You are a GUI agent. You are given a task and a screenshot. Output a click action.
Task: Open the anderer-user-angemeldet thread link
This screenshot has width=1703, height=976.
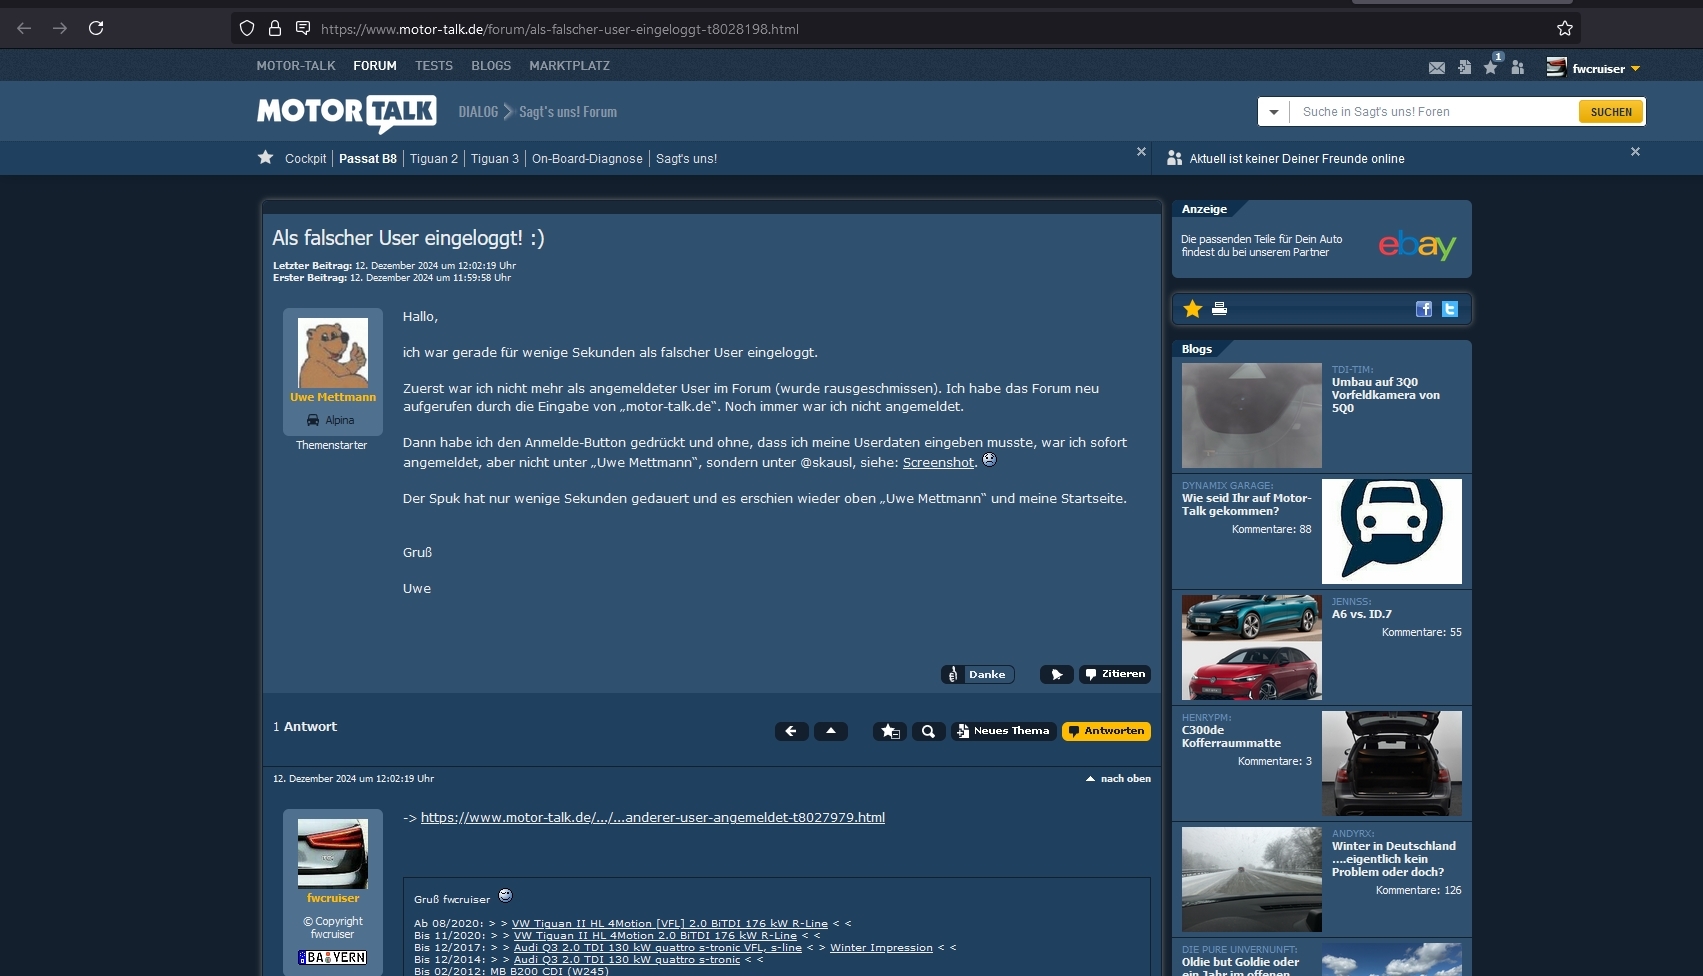tap(653, 817)
